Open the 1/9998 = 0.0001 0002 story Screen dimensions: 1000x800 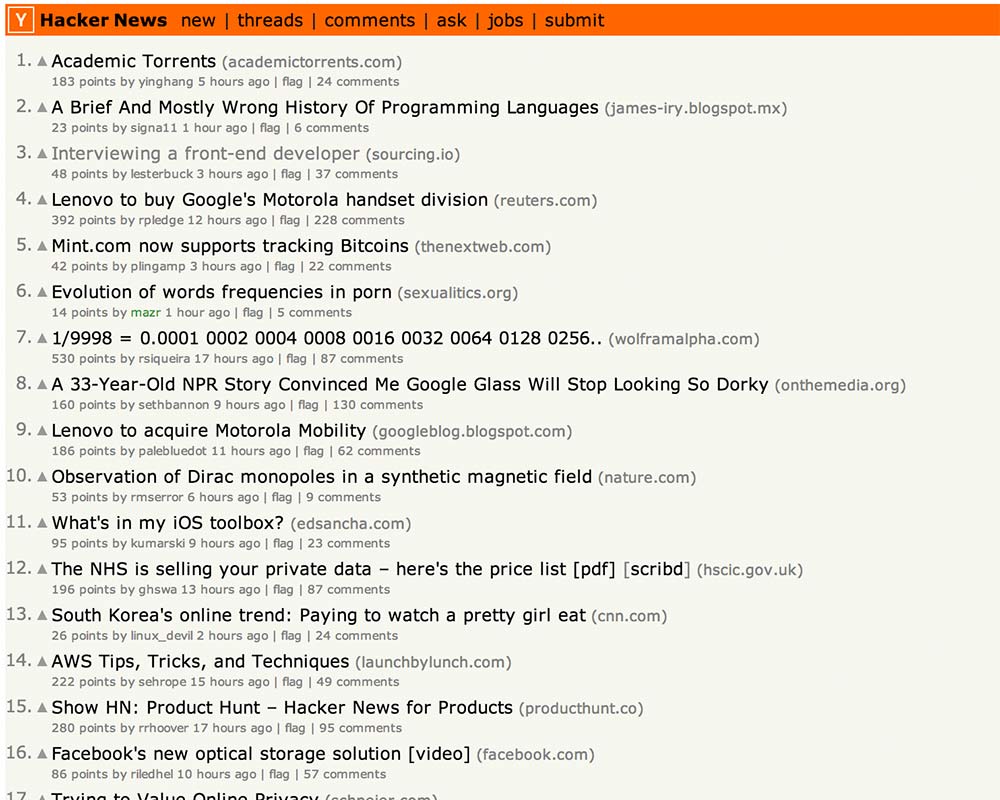tap(327, 338)
